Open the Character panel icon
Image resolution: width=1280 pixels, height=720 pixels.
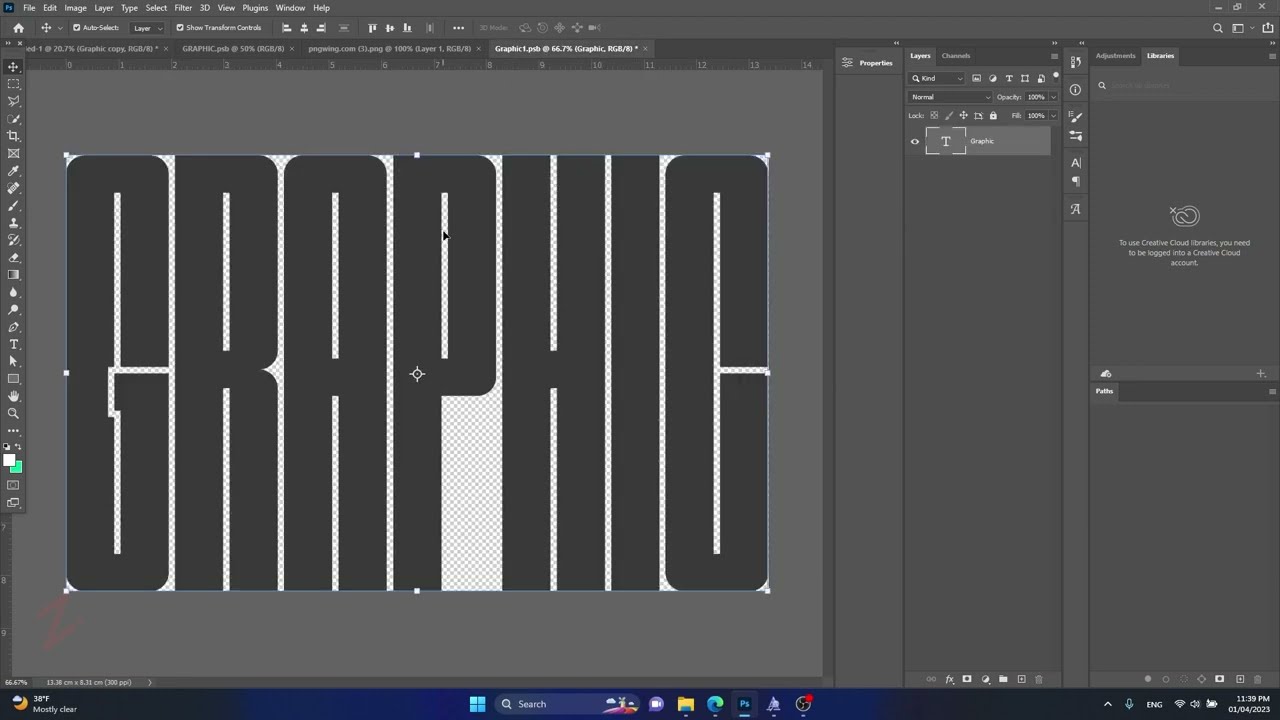(1075, 162)
